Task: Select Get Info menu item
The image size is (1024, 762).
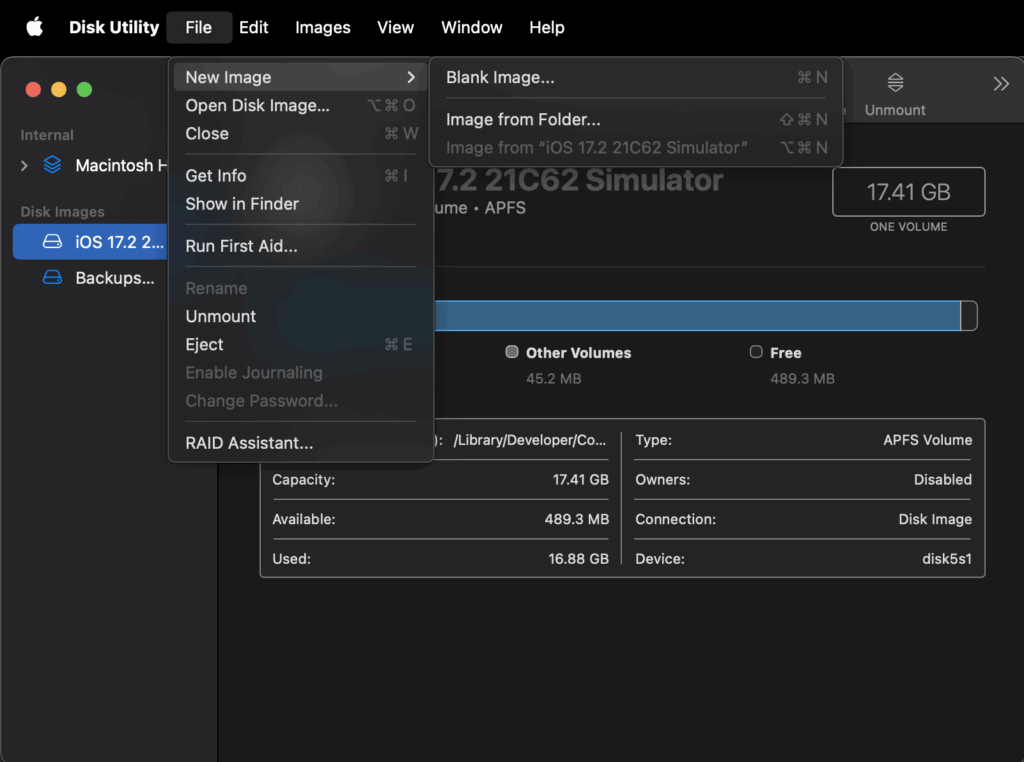Action: click(x=300, y=176)
